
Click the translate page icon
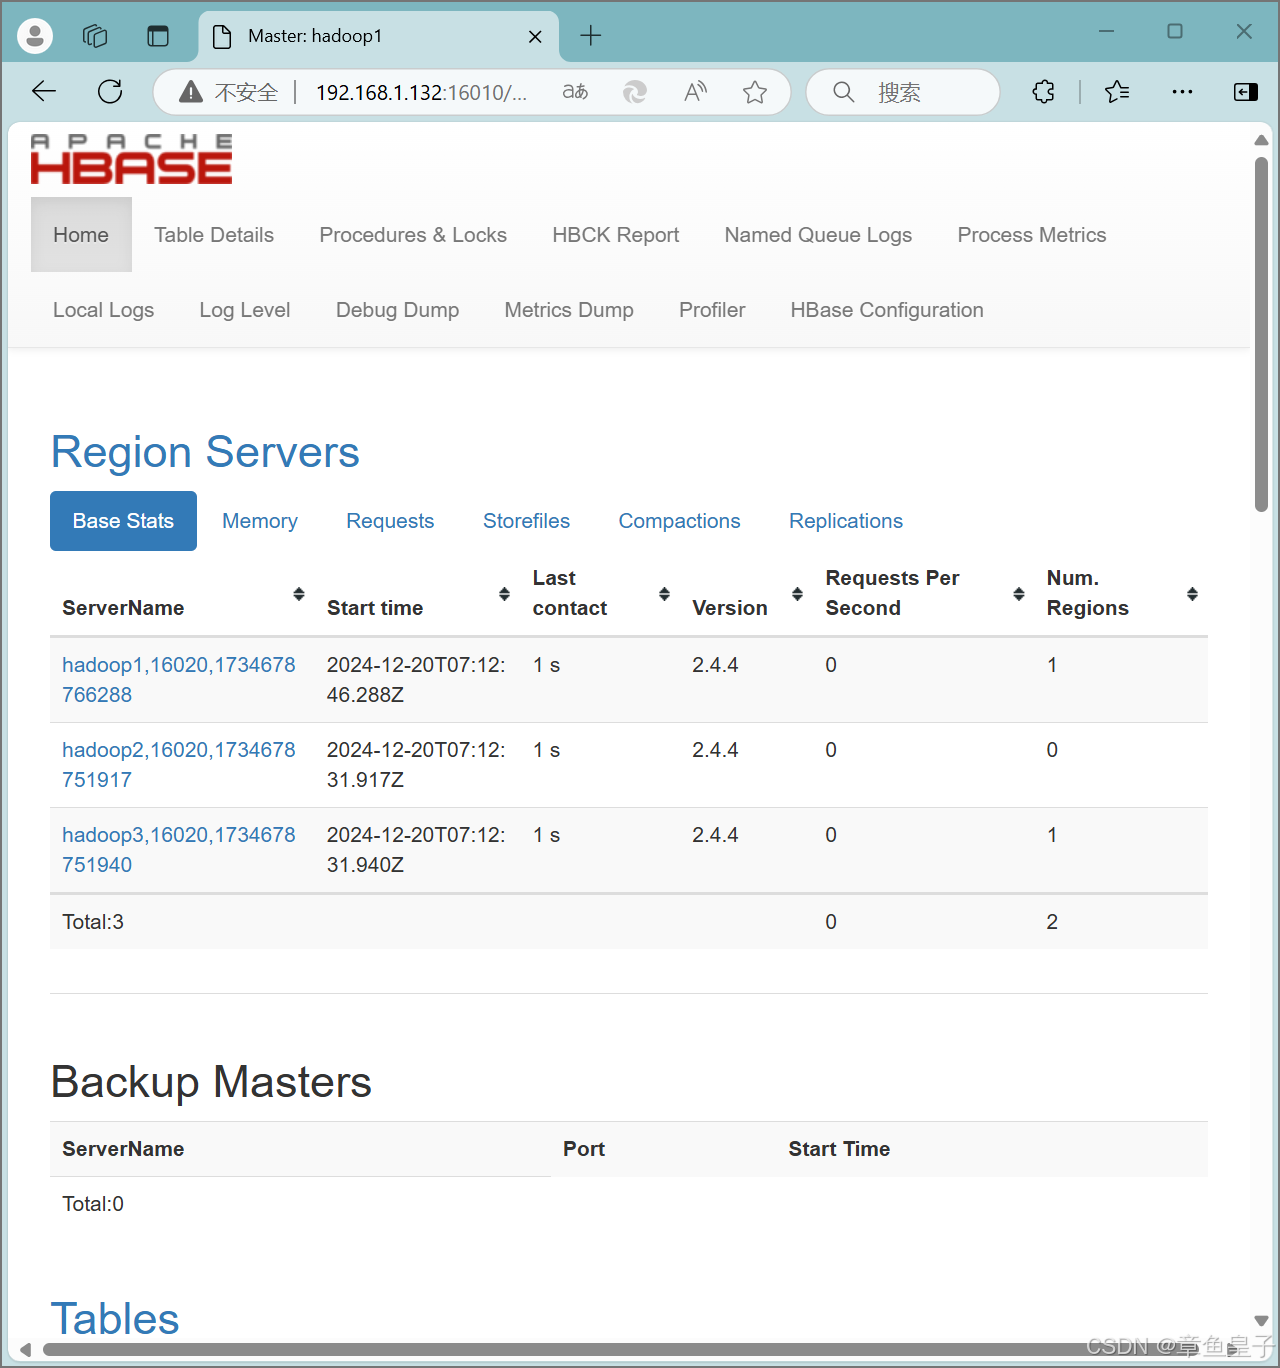tap(575, 92)
